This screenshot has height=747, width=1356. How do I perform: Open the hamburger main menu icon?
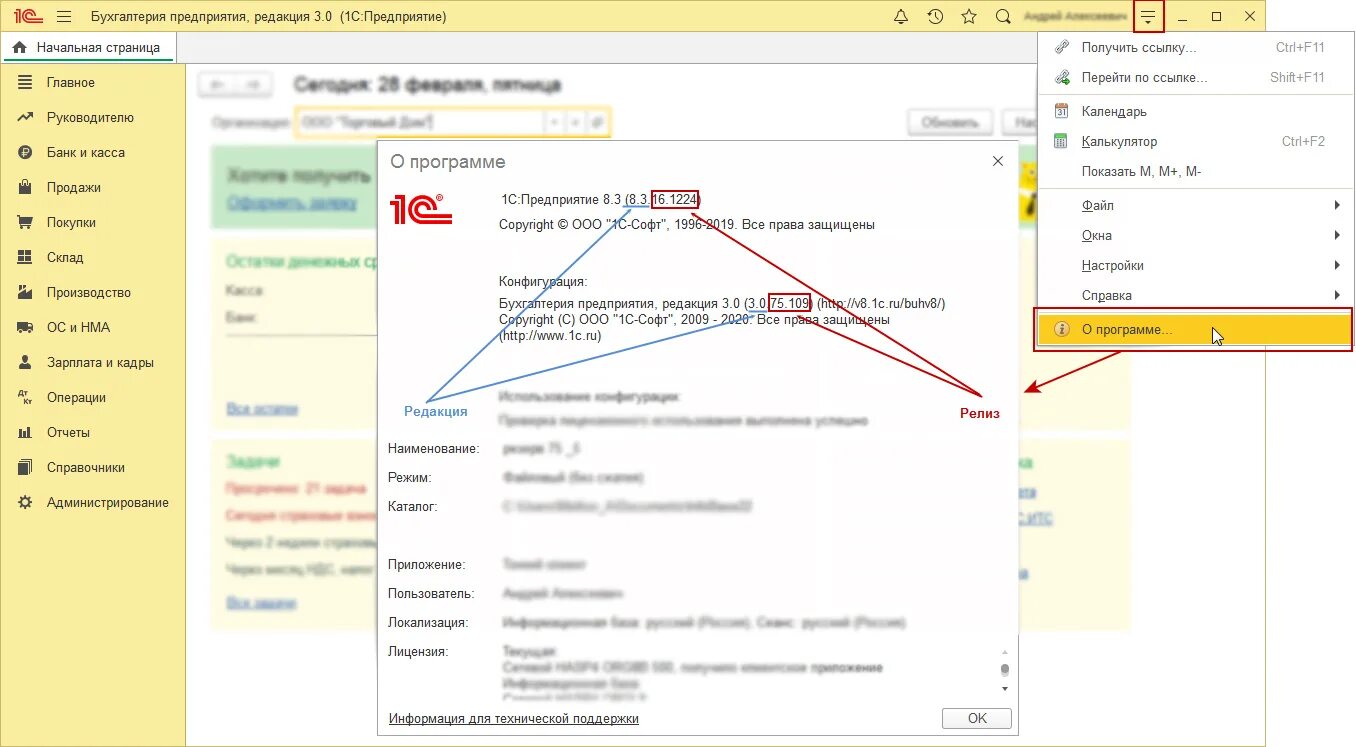point(64,17)
